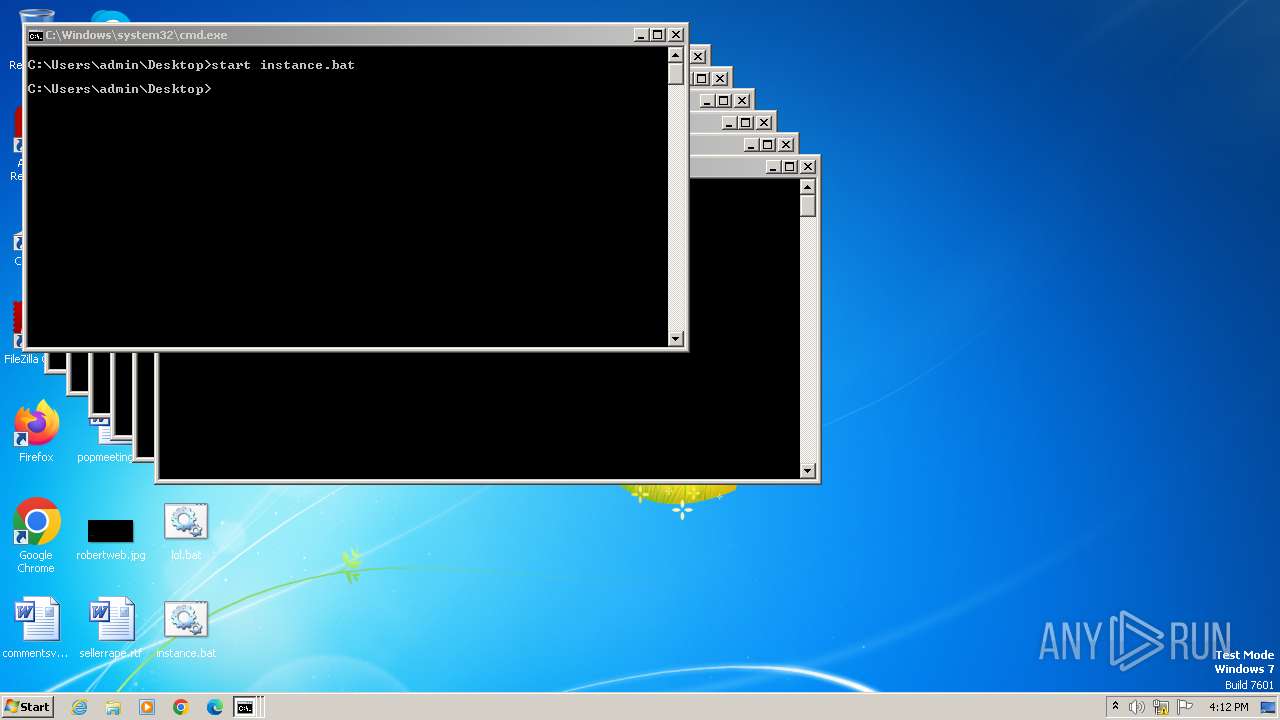Launch Google Chrome from the taskbar
This screenshot has height=720, width=1280.
click(181, 707)
